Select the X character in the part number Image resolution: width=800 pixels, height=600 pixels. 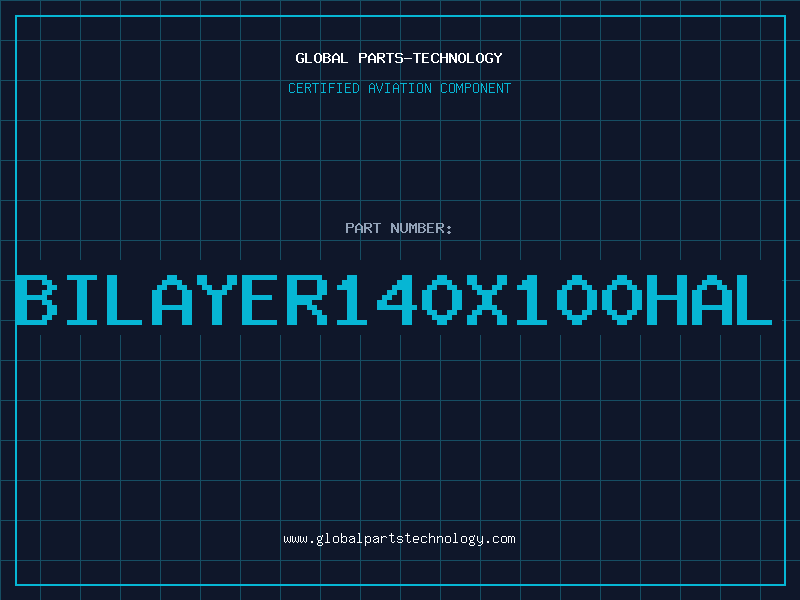click(487, 300)
